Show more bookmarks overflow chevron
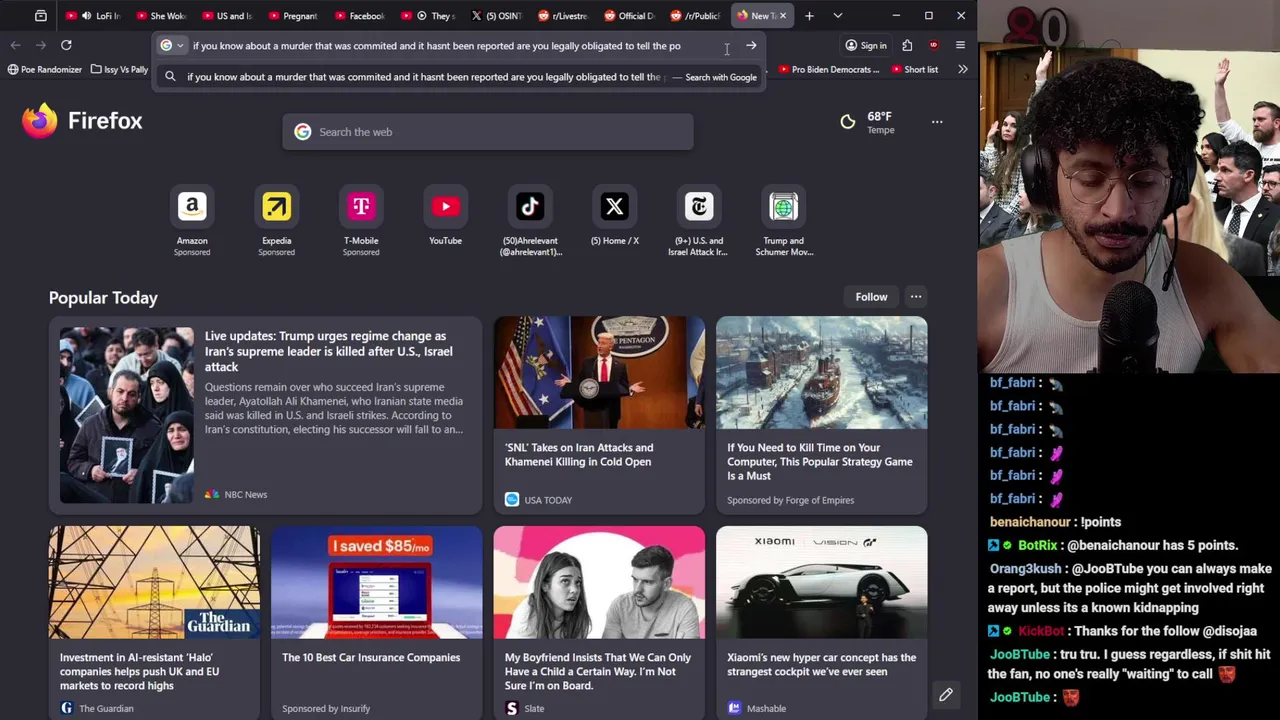This screenshot has width=1280, height=720. point(962,70)
